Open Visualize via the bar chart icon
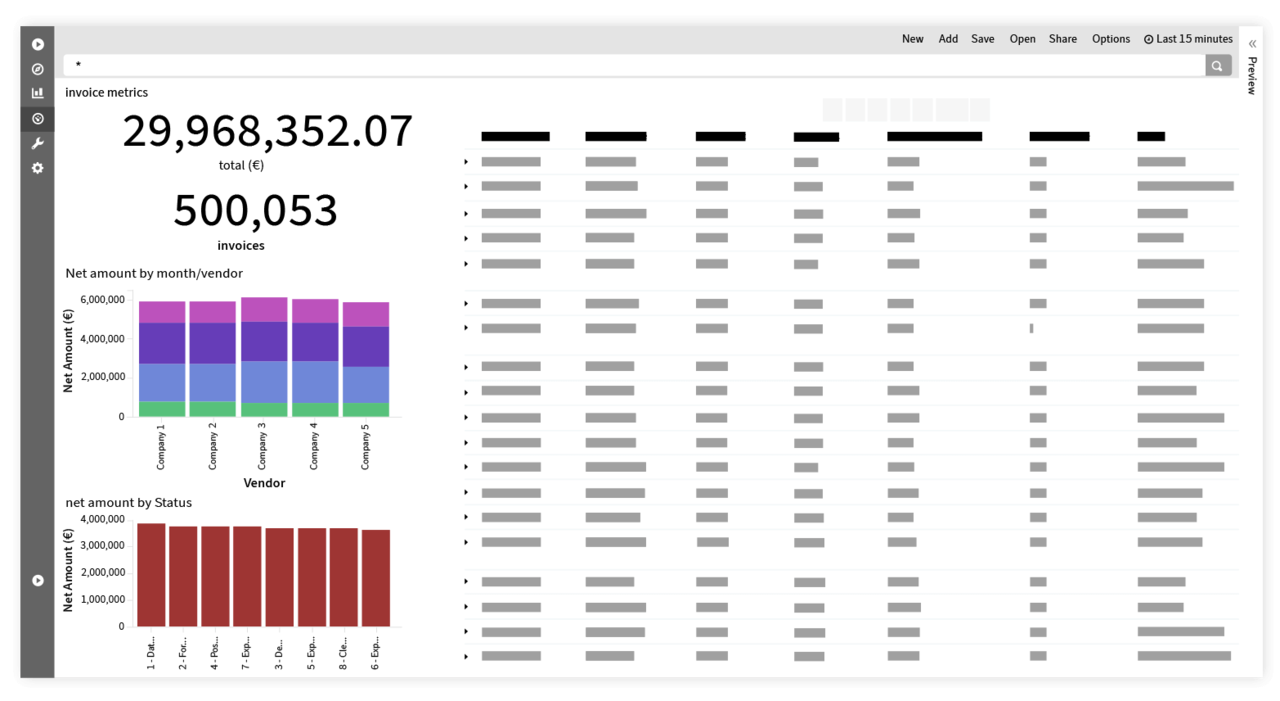The width and height of the screenshot is (1280, 701). point(38,93)
